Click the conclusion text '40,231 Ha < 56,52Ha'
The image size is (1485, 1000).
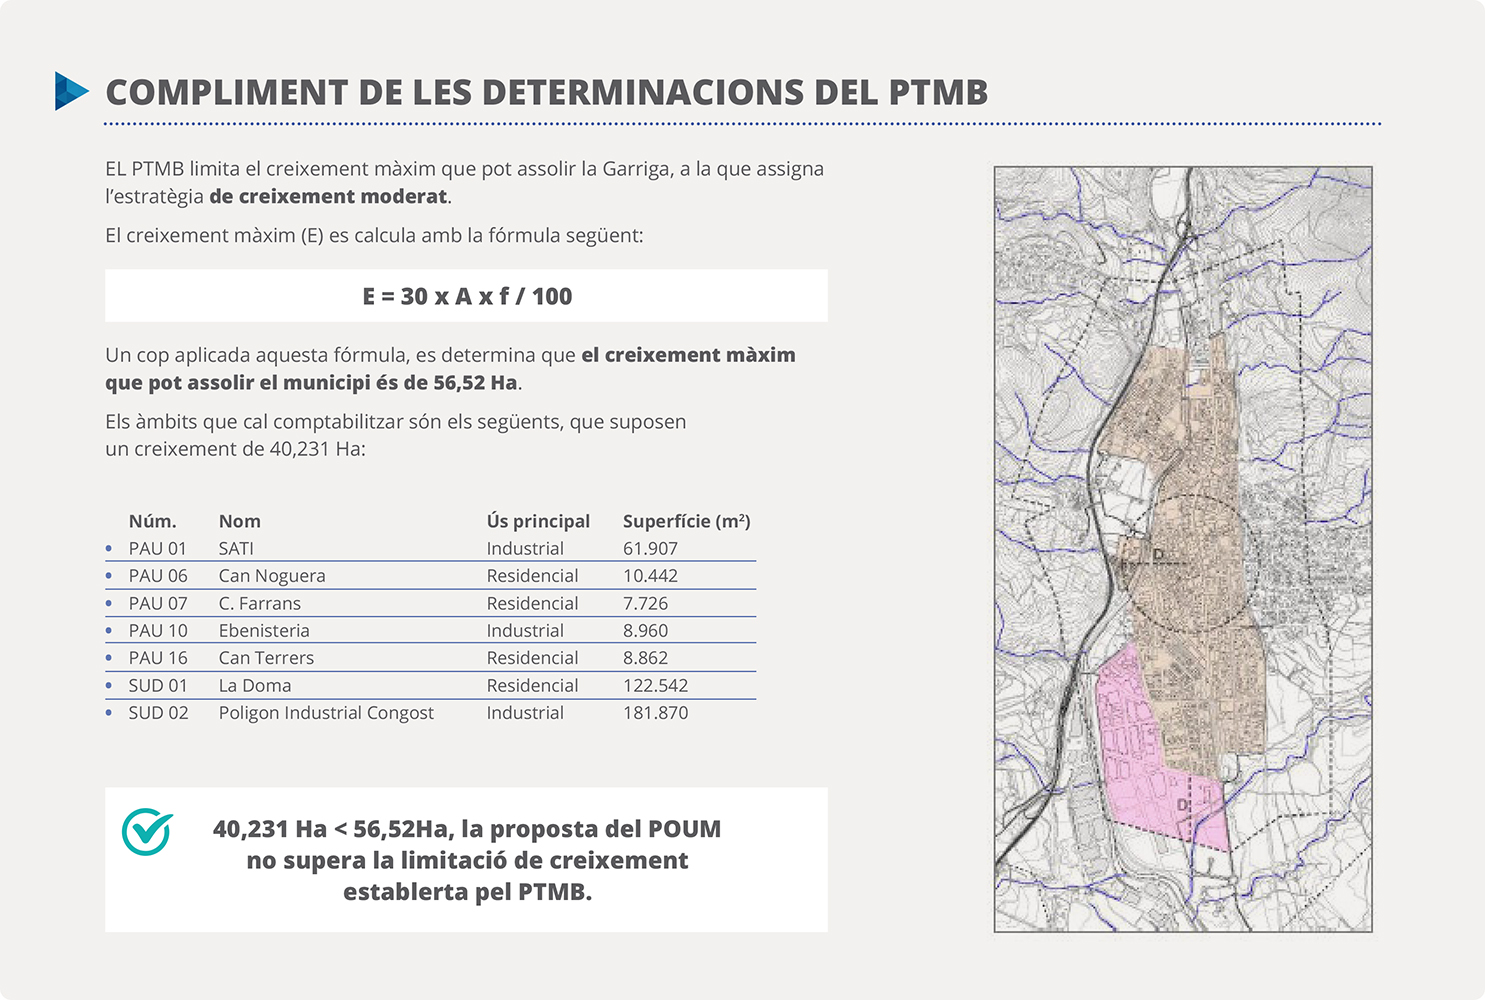tap(330, 829)
